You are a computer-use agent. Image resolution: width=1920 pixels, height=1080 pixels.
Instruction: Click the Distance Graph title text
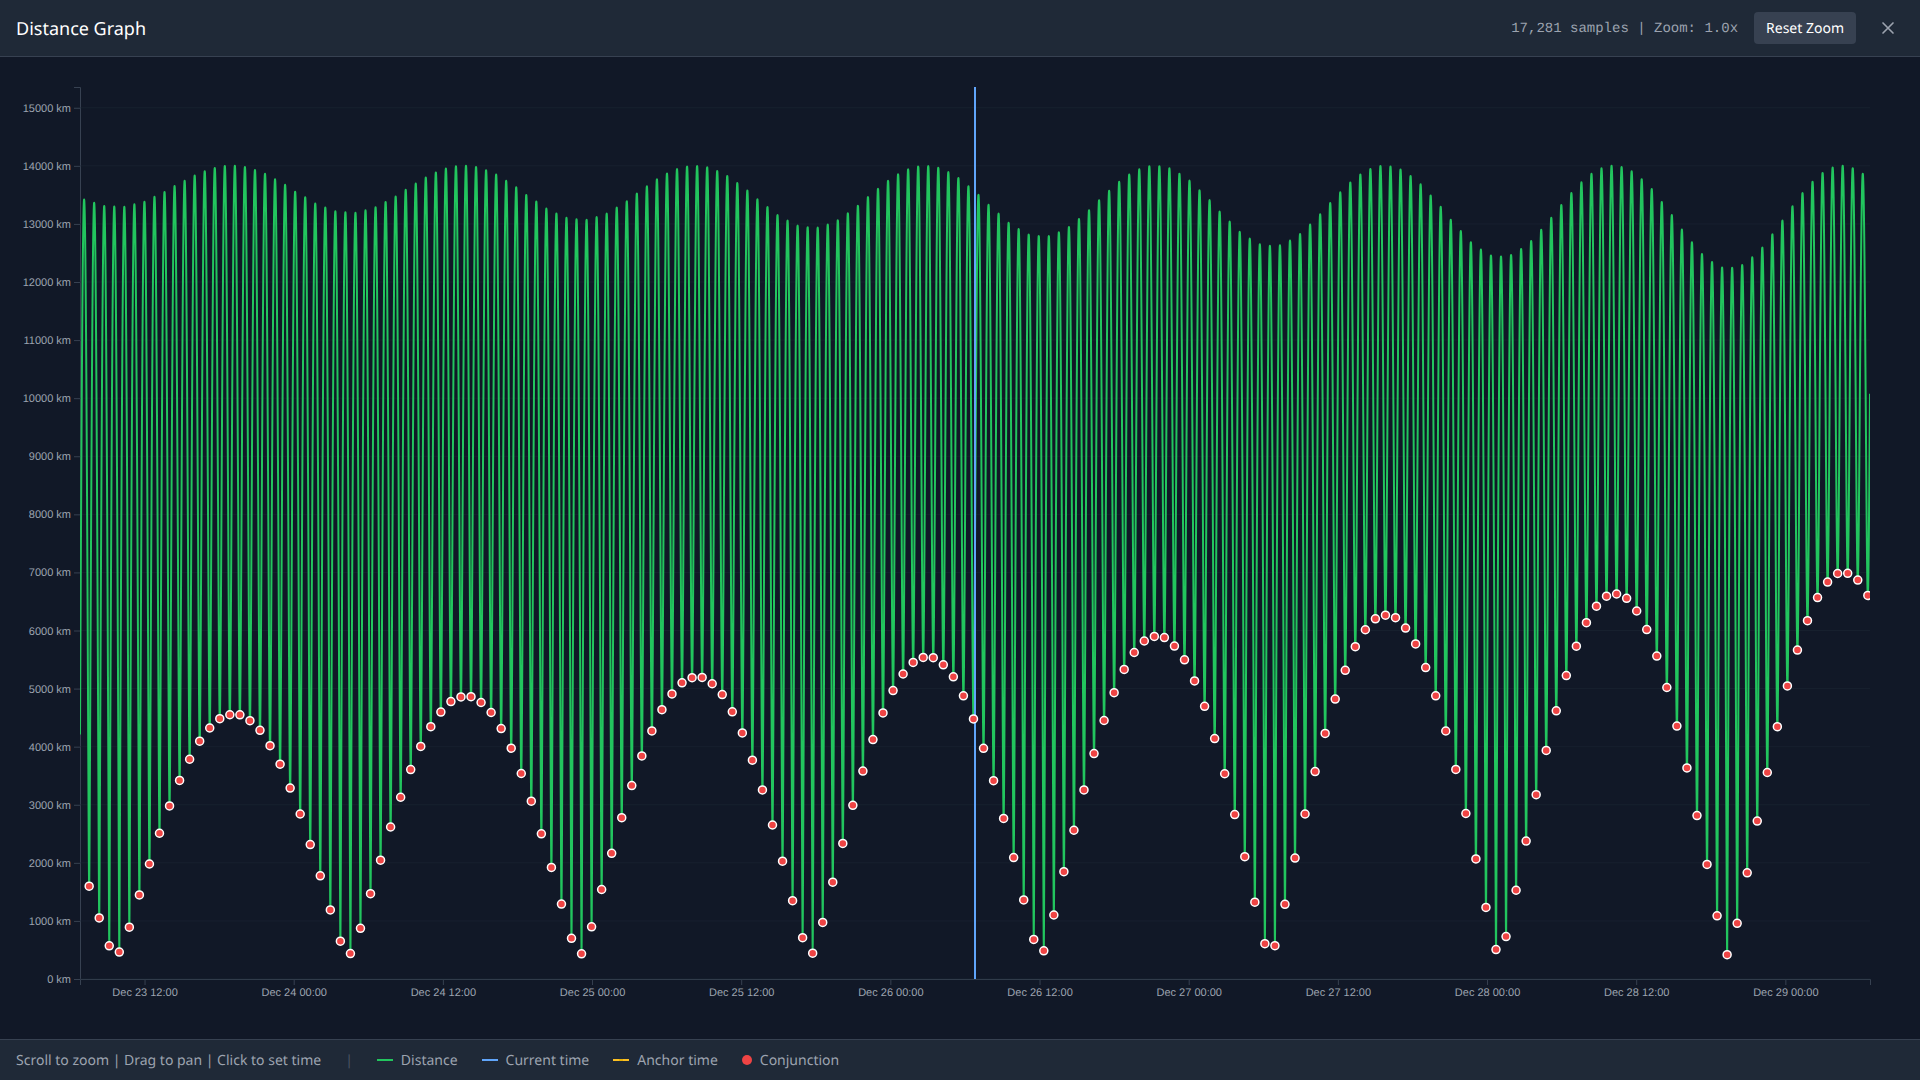click(81, 29)
